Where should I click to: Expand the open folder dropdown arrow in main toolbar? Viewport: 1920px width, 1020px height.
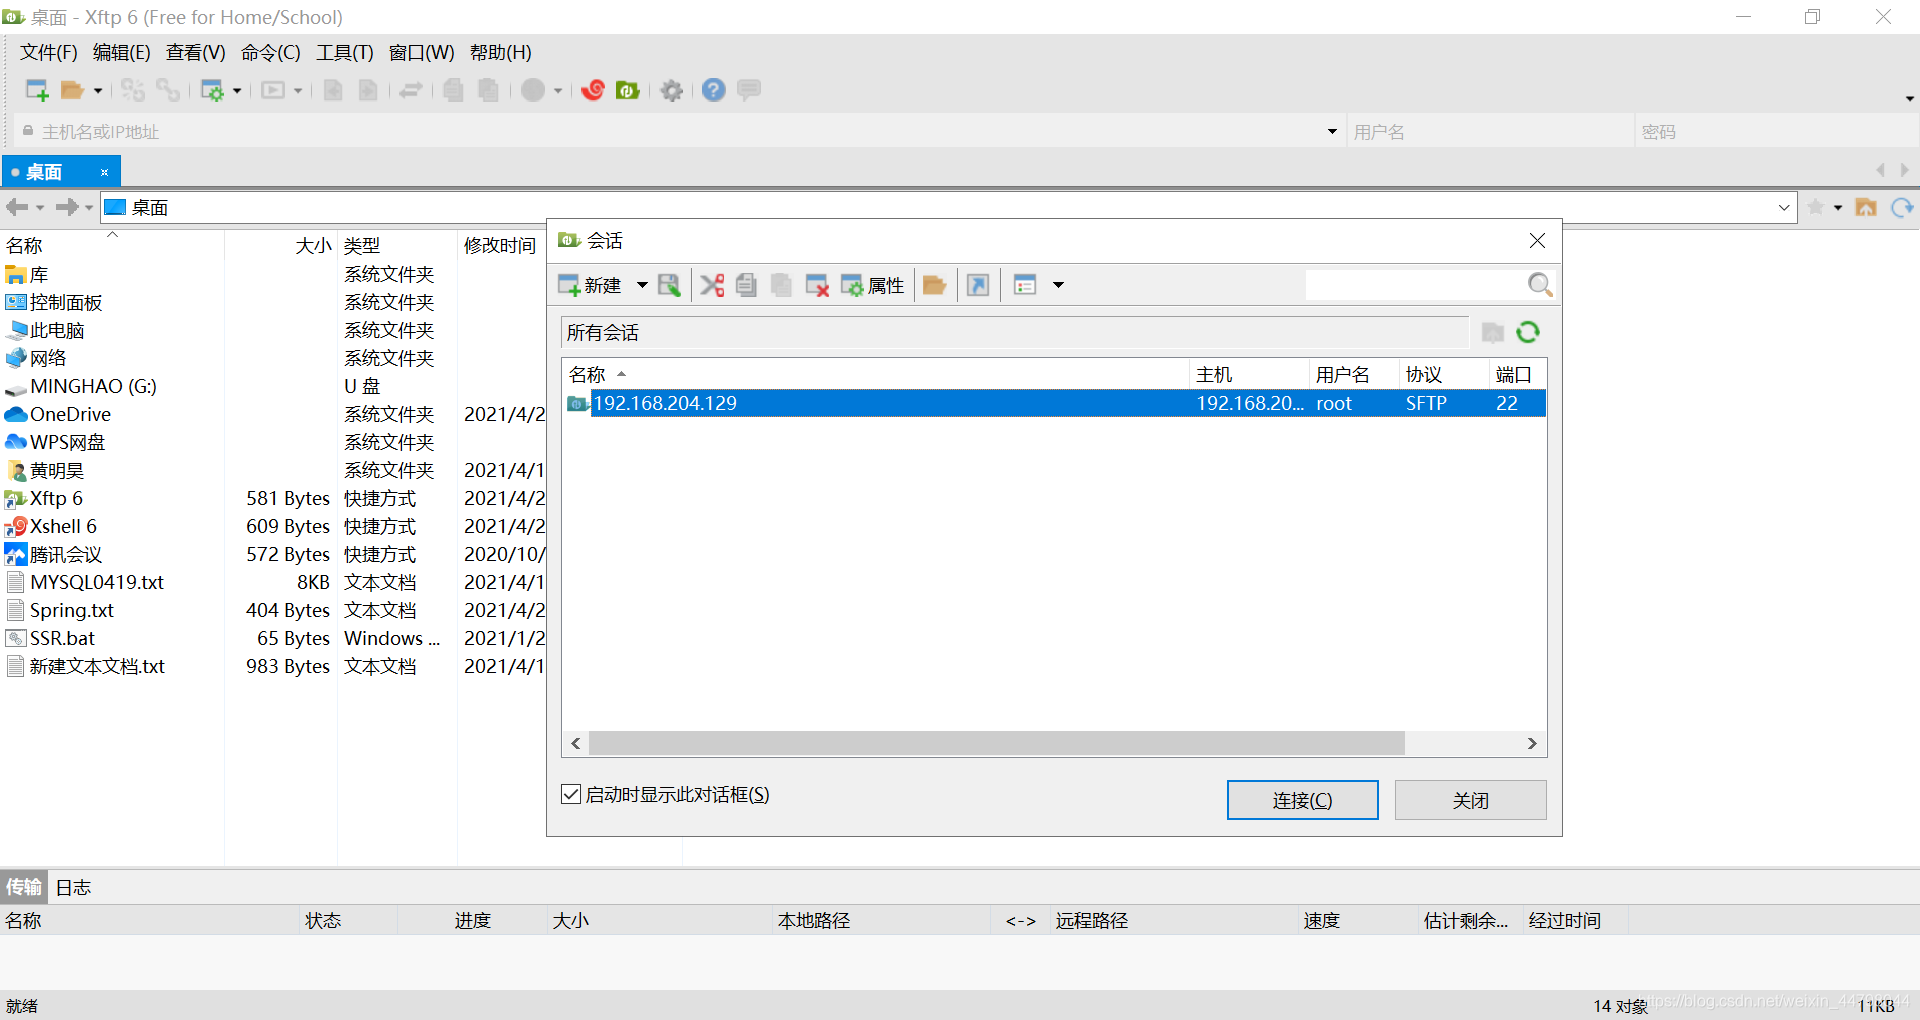[x=98, y=91]
